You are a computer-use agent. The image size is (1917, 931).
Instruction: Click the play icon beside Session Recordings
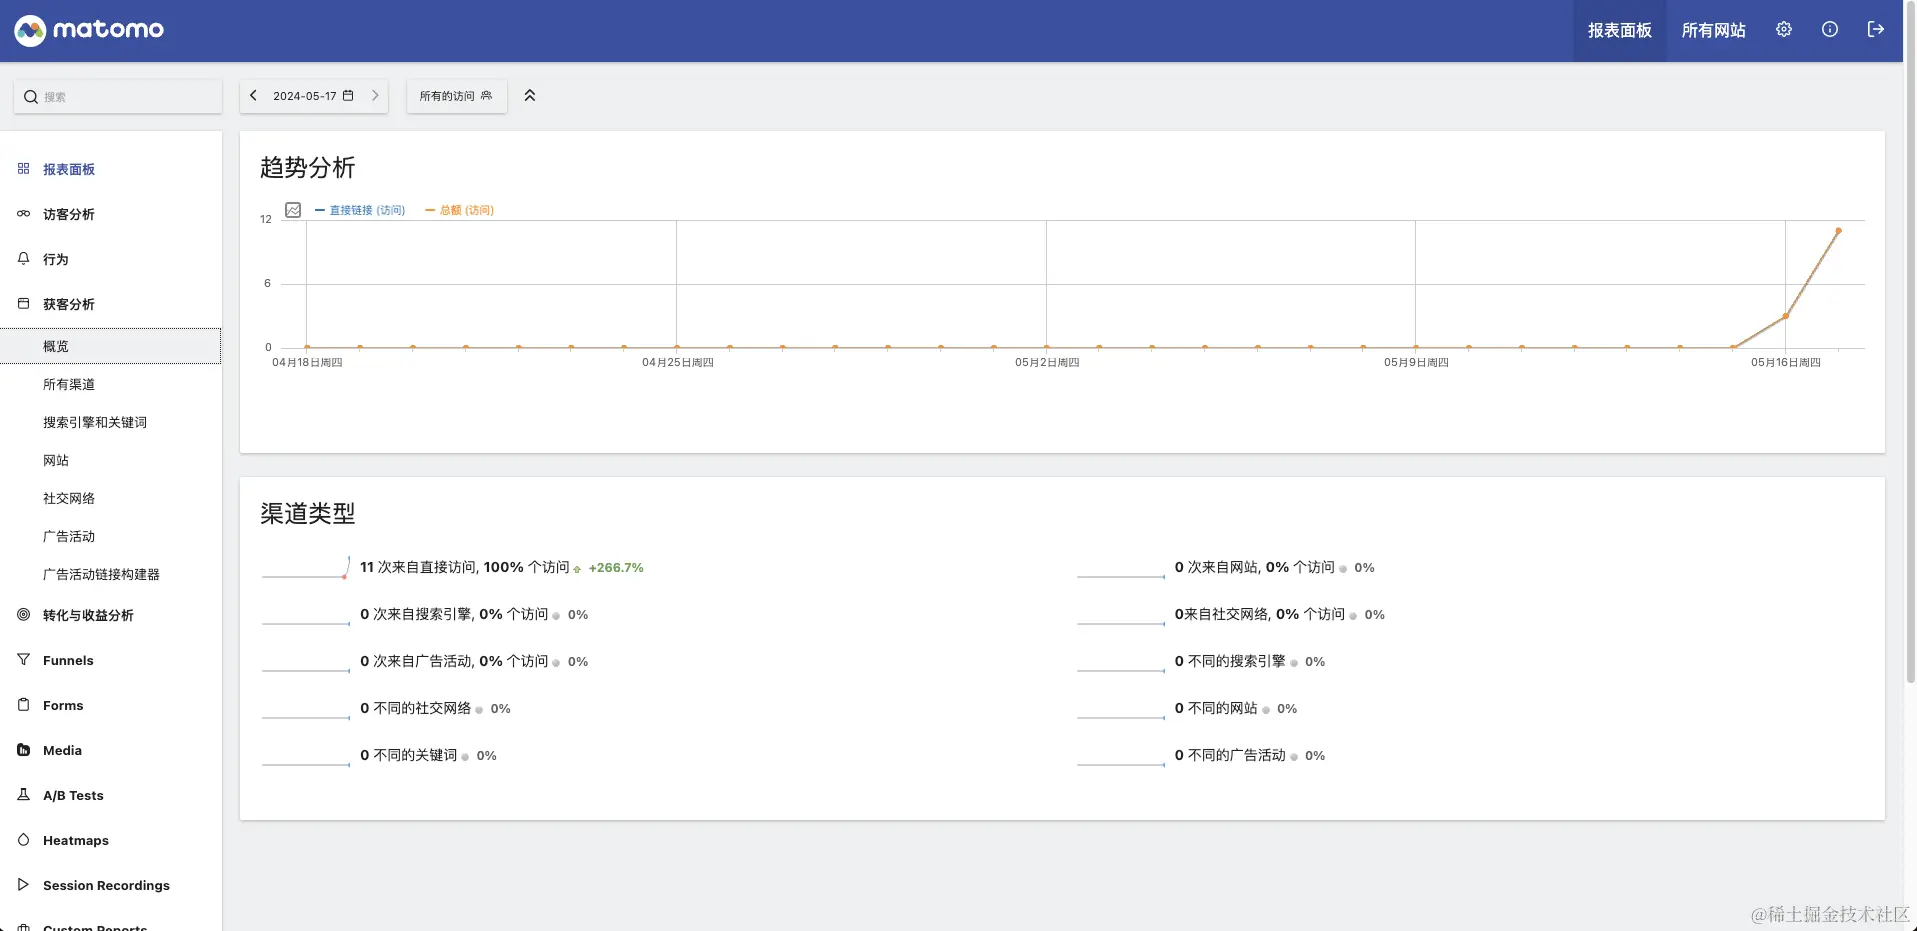tap(24, 885)
